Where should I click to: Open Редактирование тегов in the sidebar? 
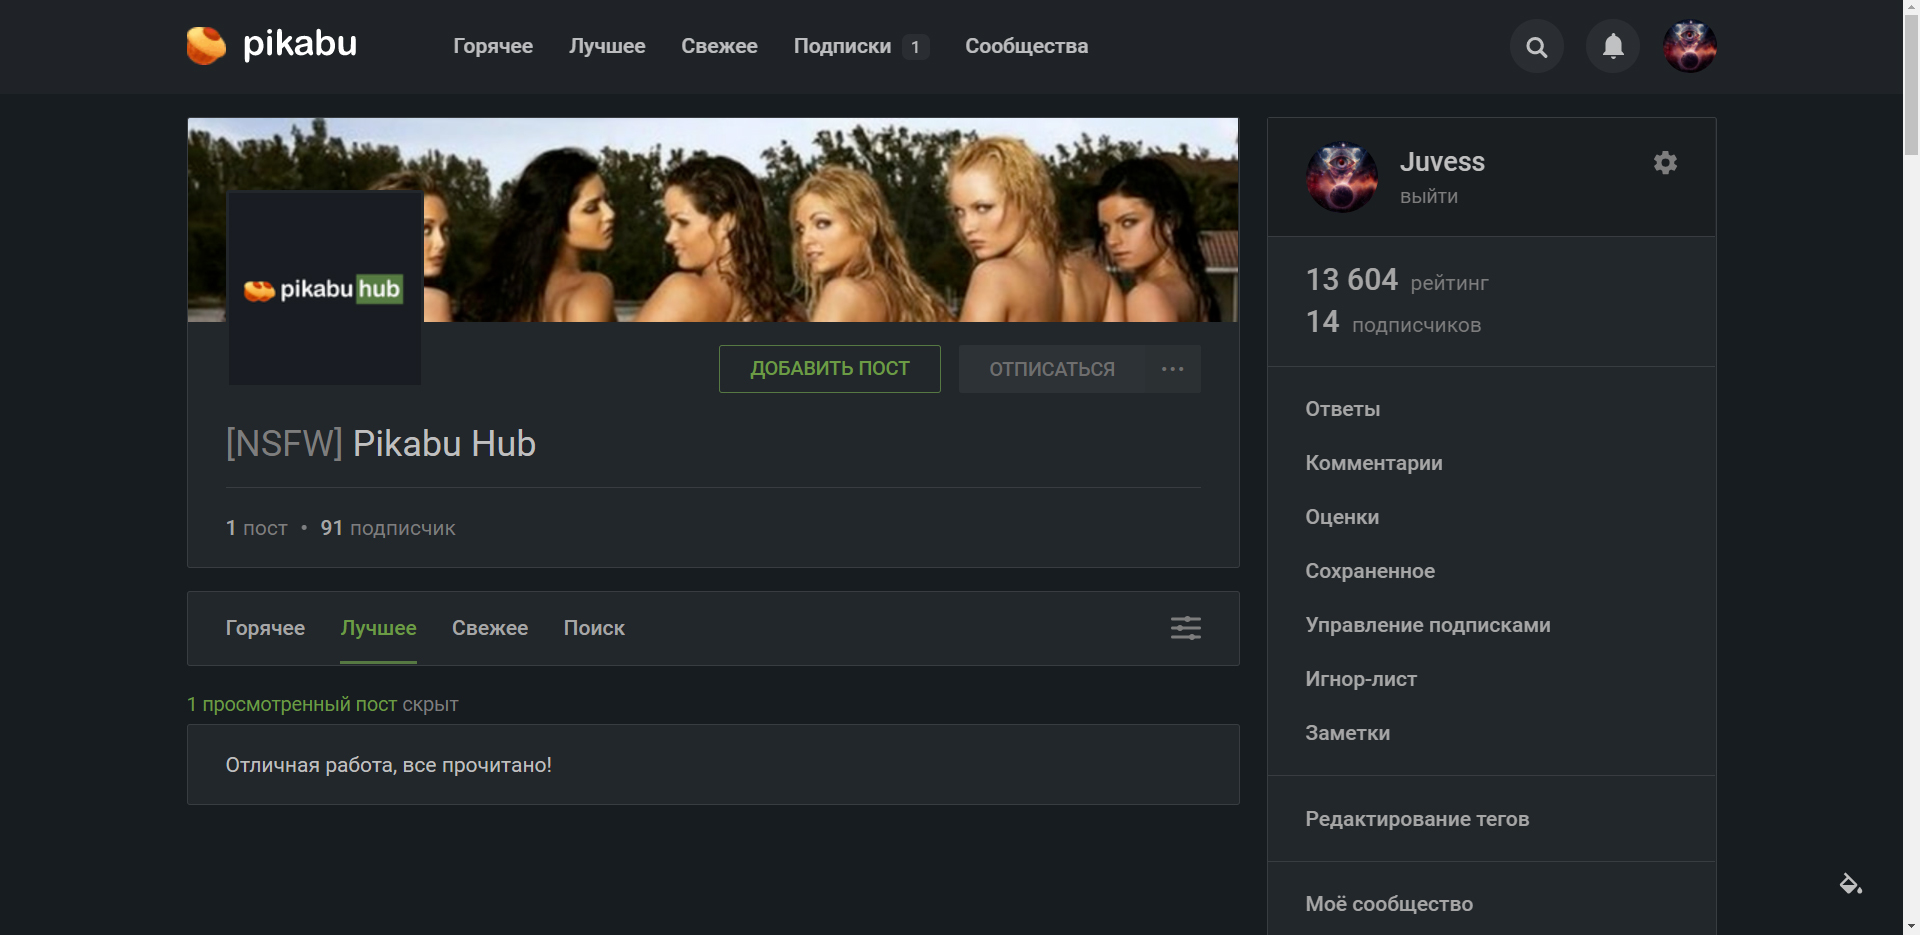1417,819
